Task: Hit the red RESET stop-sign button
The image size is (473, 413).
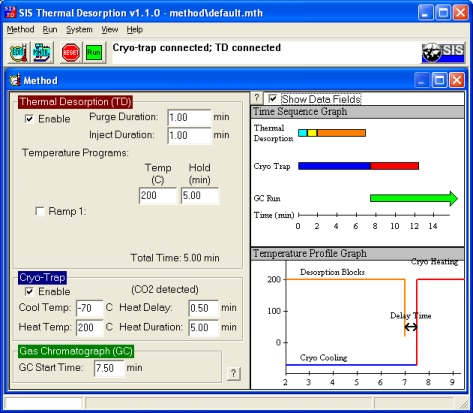Action: click(71, 52)
